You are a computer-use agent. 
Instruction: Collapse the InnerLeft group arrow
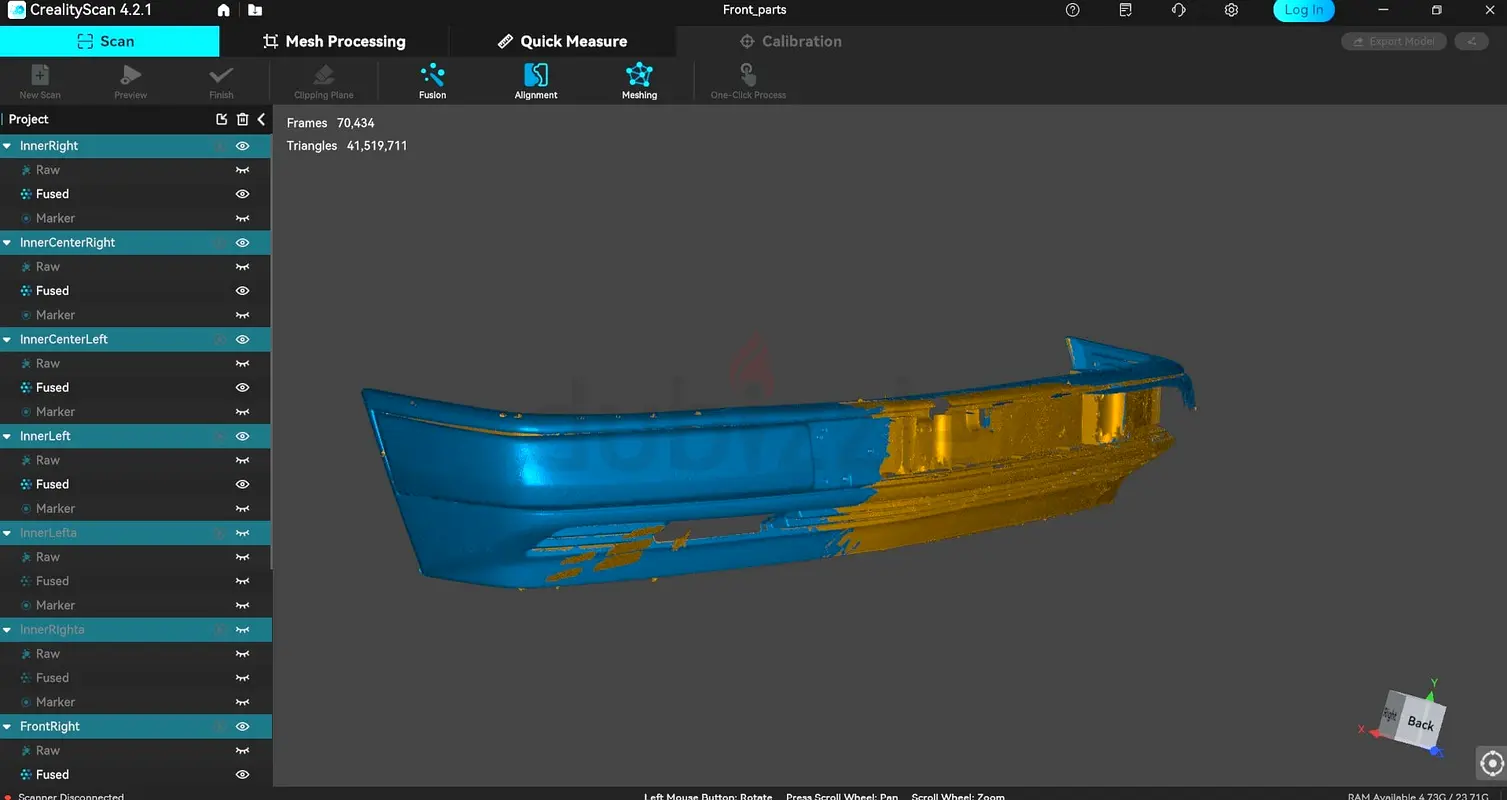click(8, 436)
